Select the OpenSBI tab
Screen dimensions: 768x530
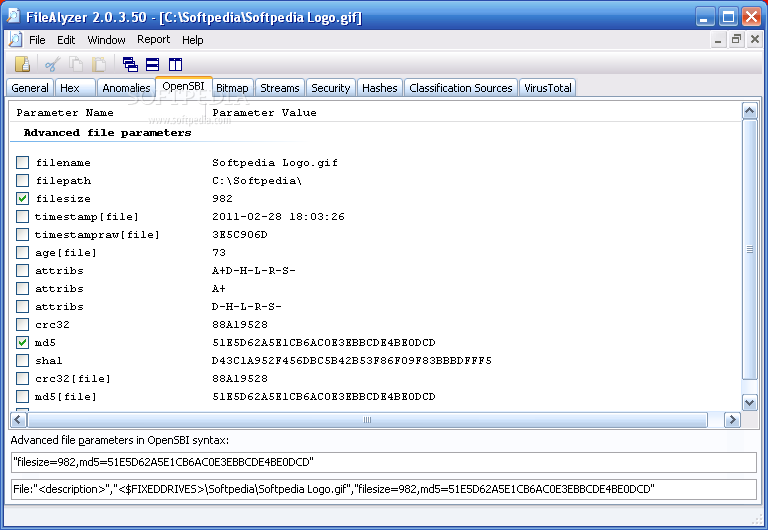point(184,86)
